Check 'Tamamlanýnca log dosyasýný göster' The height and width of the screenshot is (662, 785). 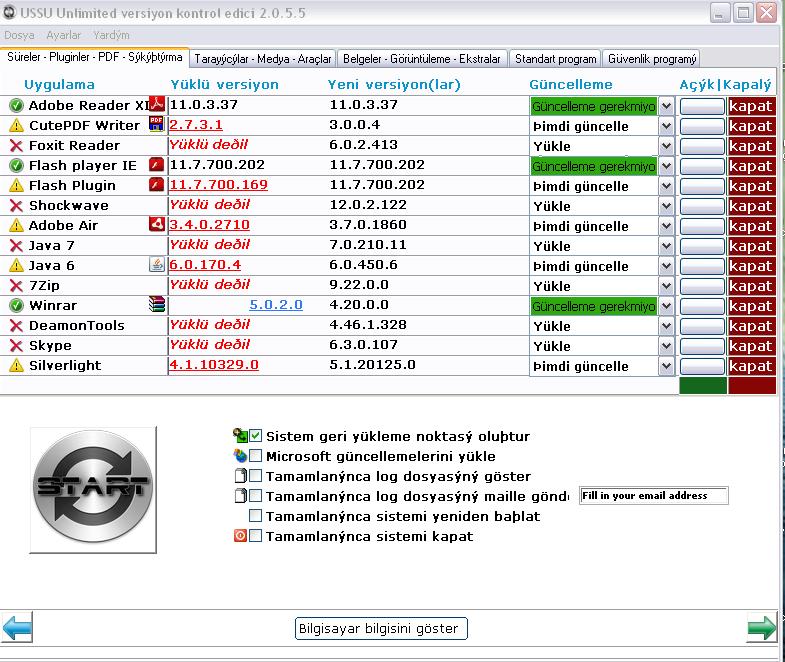[x=255, y=476]
